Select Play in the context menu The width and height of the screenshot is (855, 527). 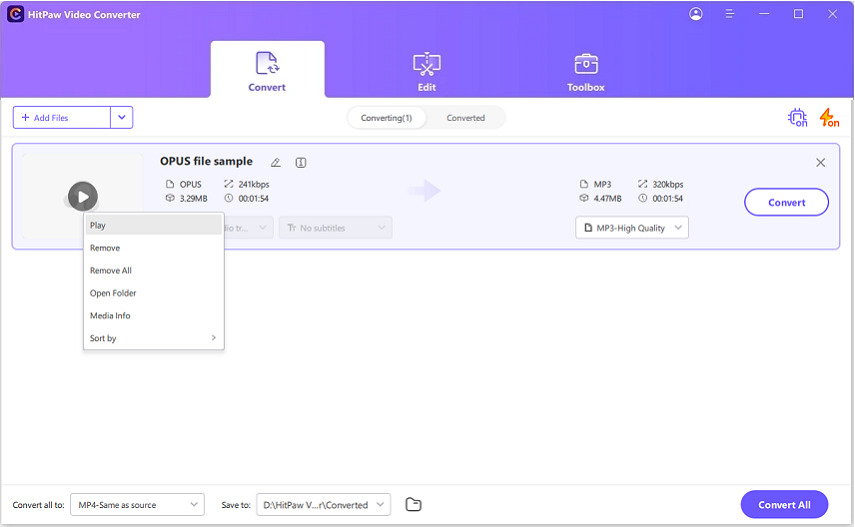click(154, 225)
